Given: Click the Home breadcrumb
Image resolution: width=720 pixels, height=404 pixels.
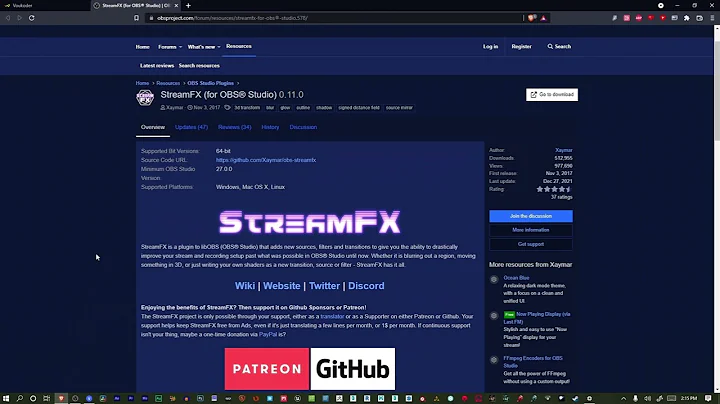Looking at the screenshot, I should click(x=142, y=83).
